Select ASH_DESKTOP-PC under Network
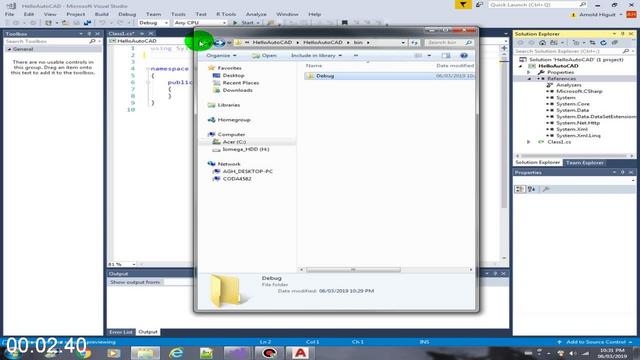The width and height of the screenshot is (640, 360). [x=247, y=171]
